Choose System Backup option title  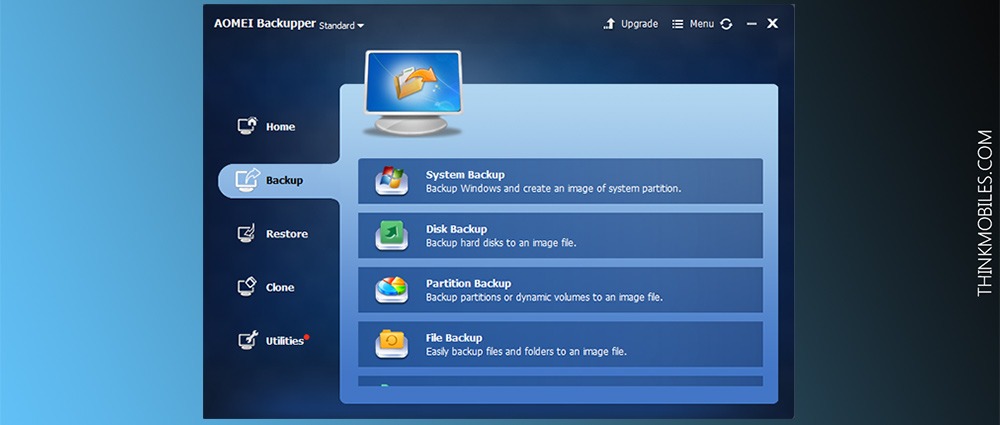465,175
